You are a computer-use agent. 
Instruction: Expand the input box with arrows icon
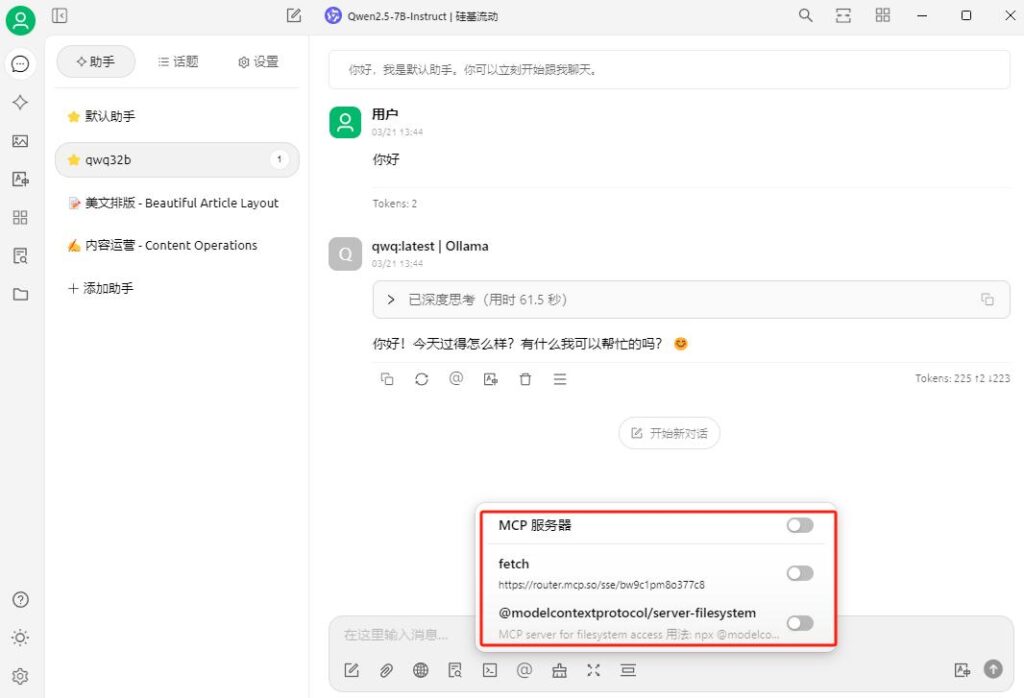[593, 670]
